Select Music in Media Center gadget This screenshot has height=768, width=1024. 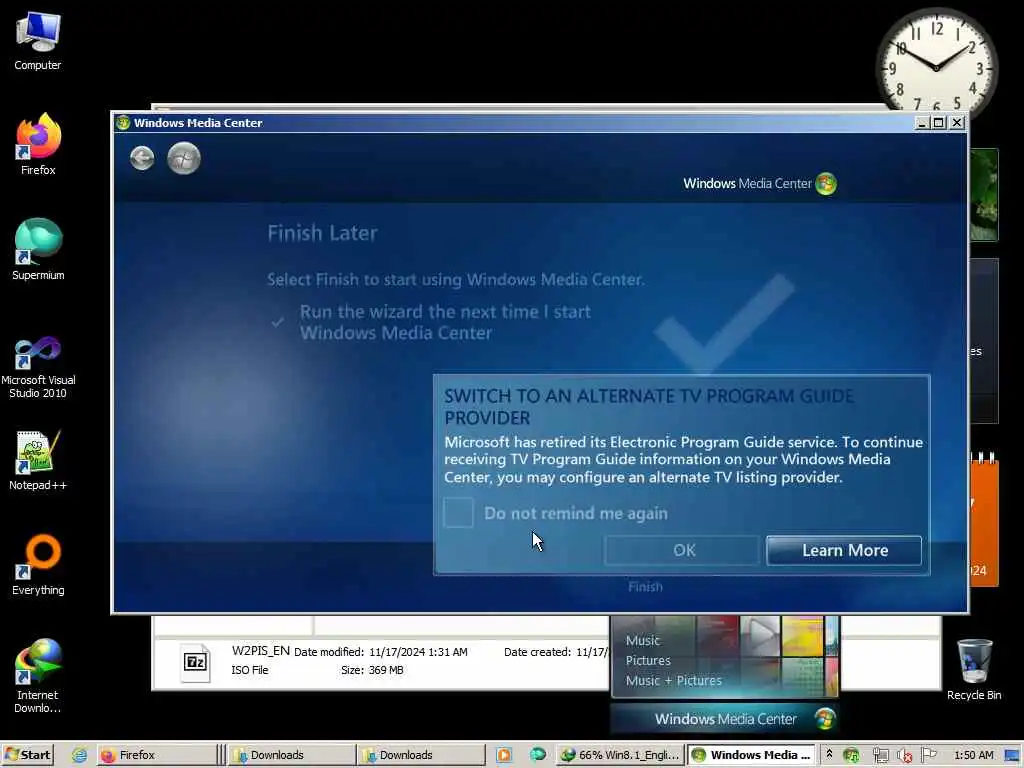click(x=643, y=641)
